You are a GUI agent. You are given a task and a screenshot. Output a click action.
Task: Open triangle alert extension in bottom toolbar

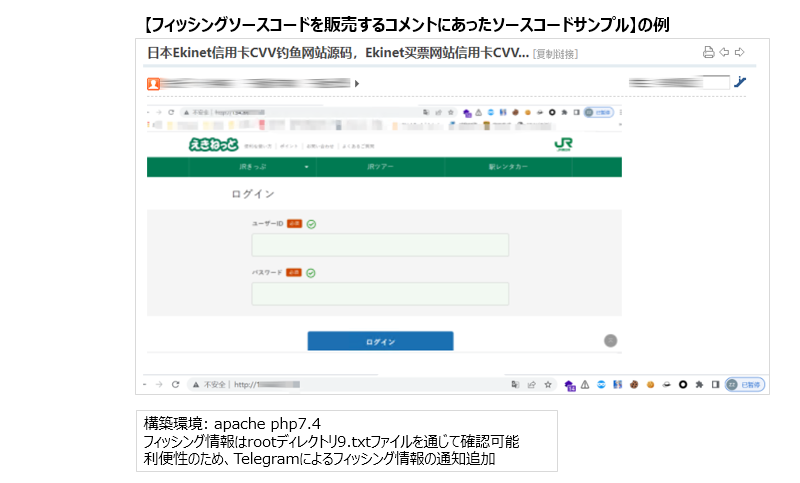[585, 385]
